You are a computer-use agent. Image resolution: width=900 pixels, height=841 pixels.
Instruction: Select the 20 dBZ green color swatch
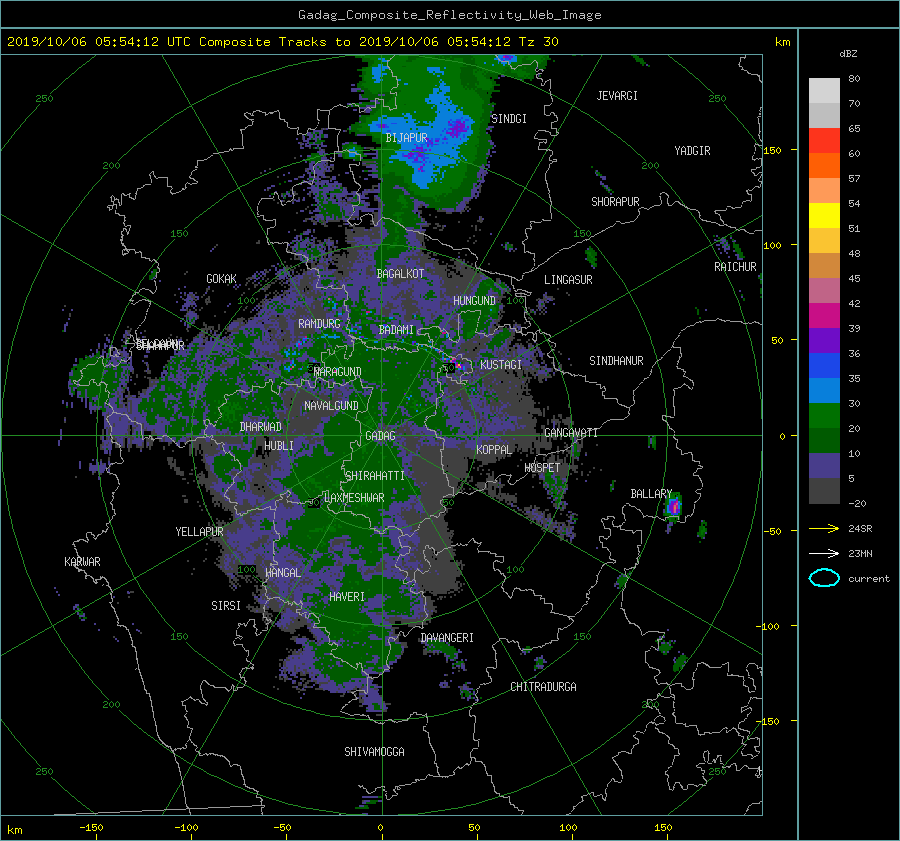click(824, 440)
